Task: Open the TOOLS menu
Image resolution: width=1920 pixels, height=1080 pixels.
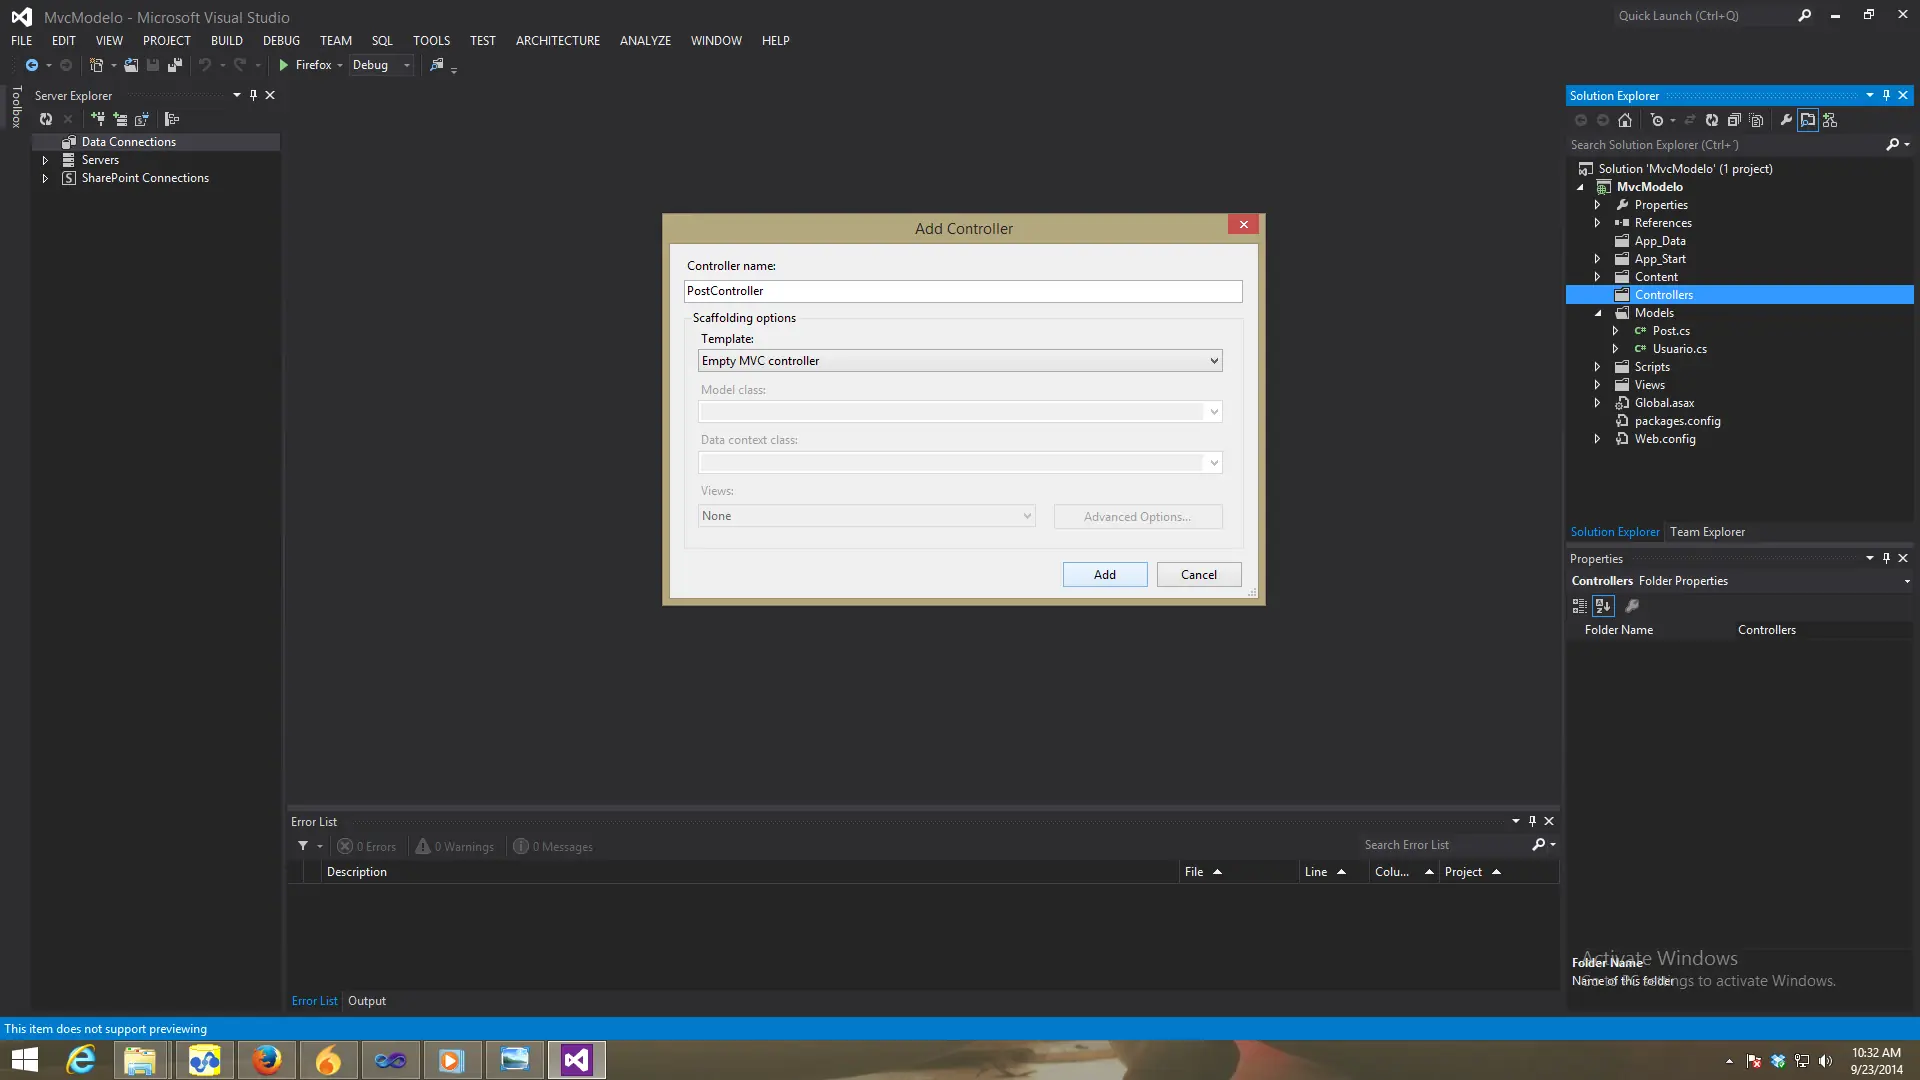Action: point(431,41)
